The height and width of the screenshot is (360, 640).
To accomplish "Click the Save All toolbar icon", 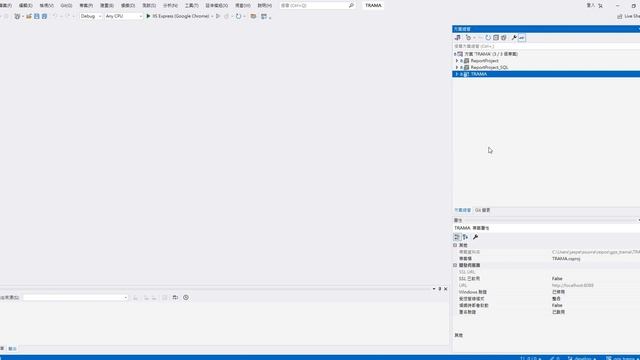I will coord(44,16).
